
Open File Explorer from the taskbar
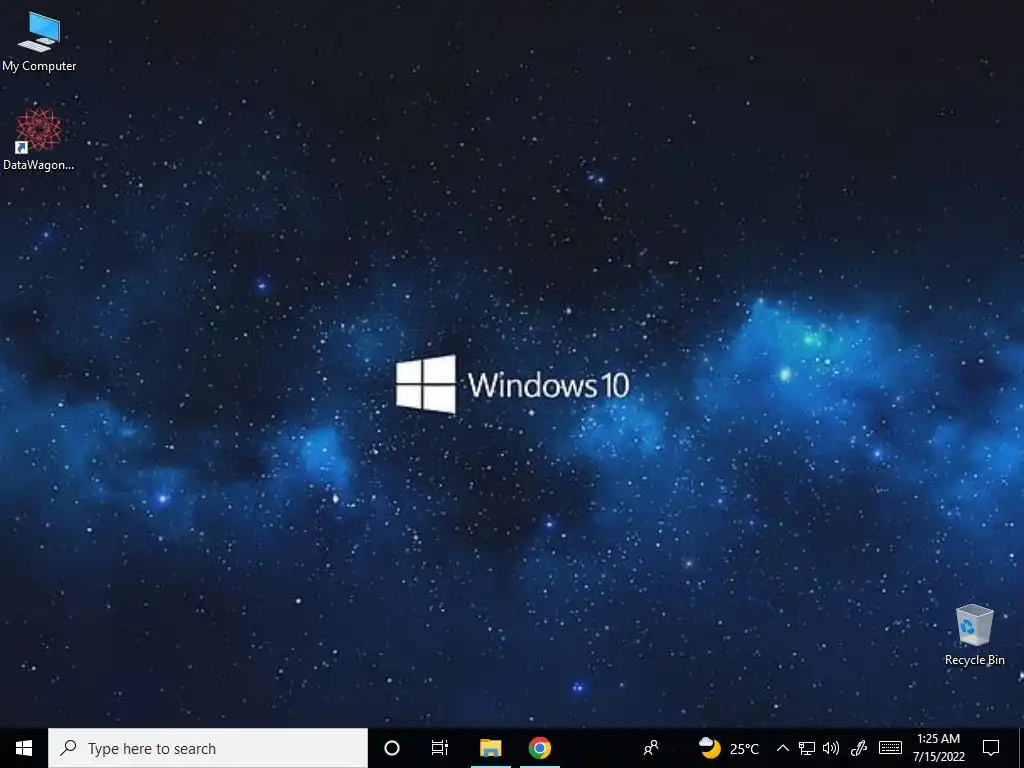[490, 748]
